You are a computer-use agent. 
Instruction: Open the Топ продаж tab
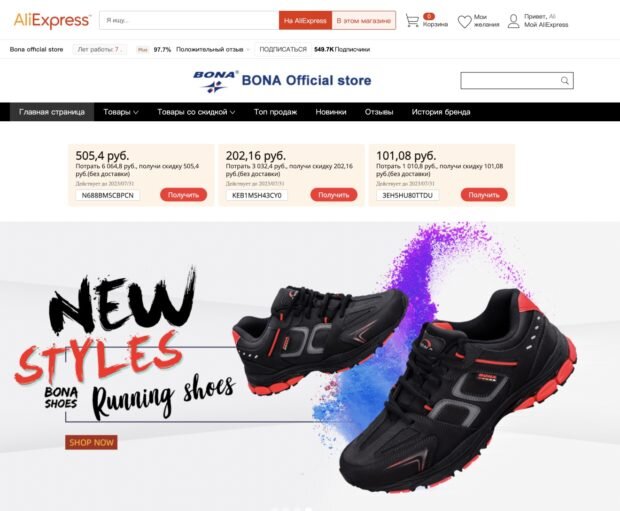(x=275, y=112)
